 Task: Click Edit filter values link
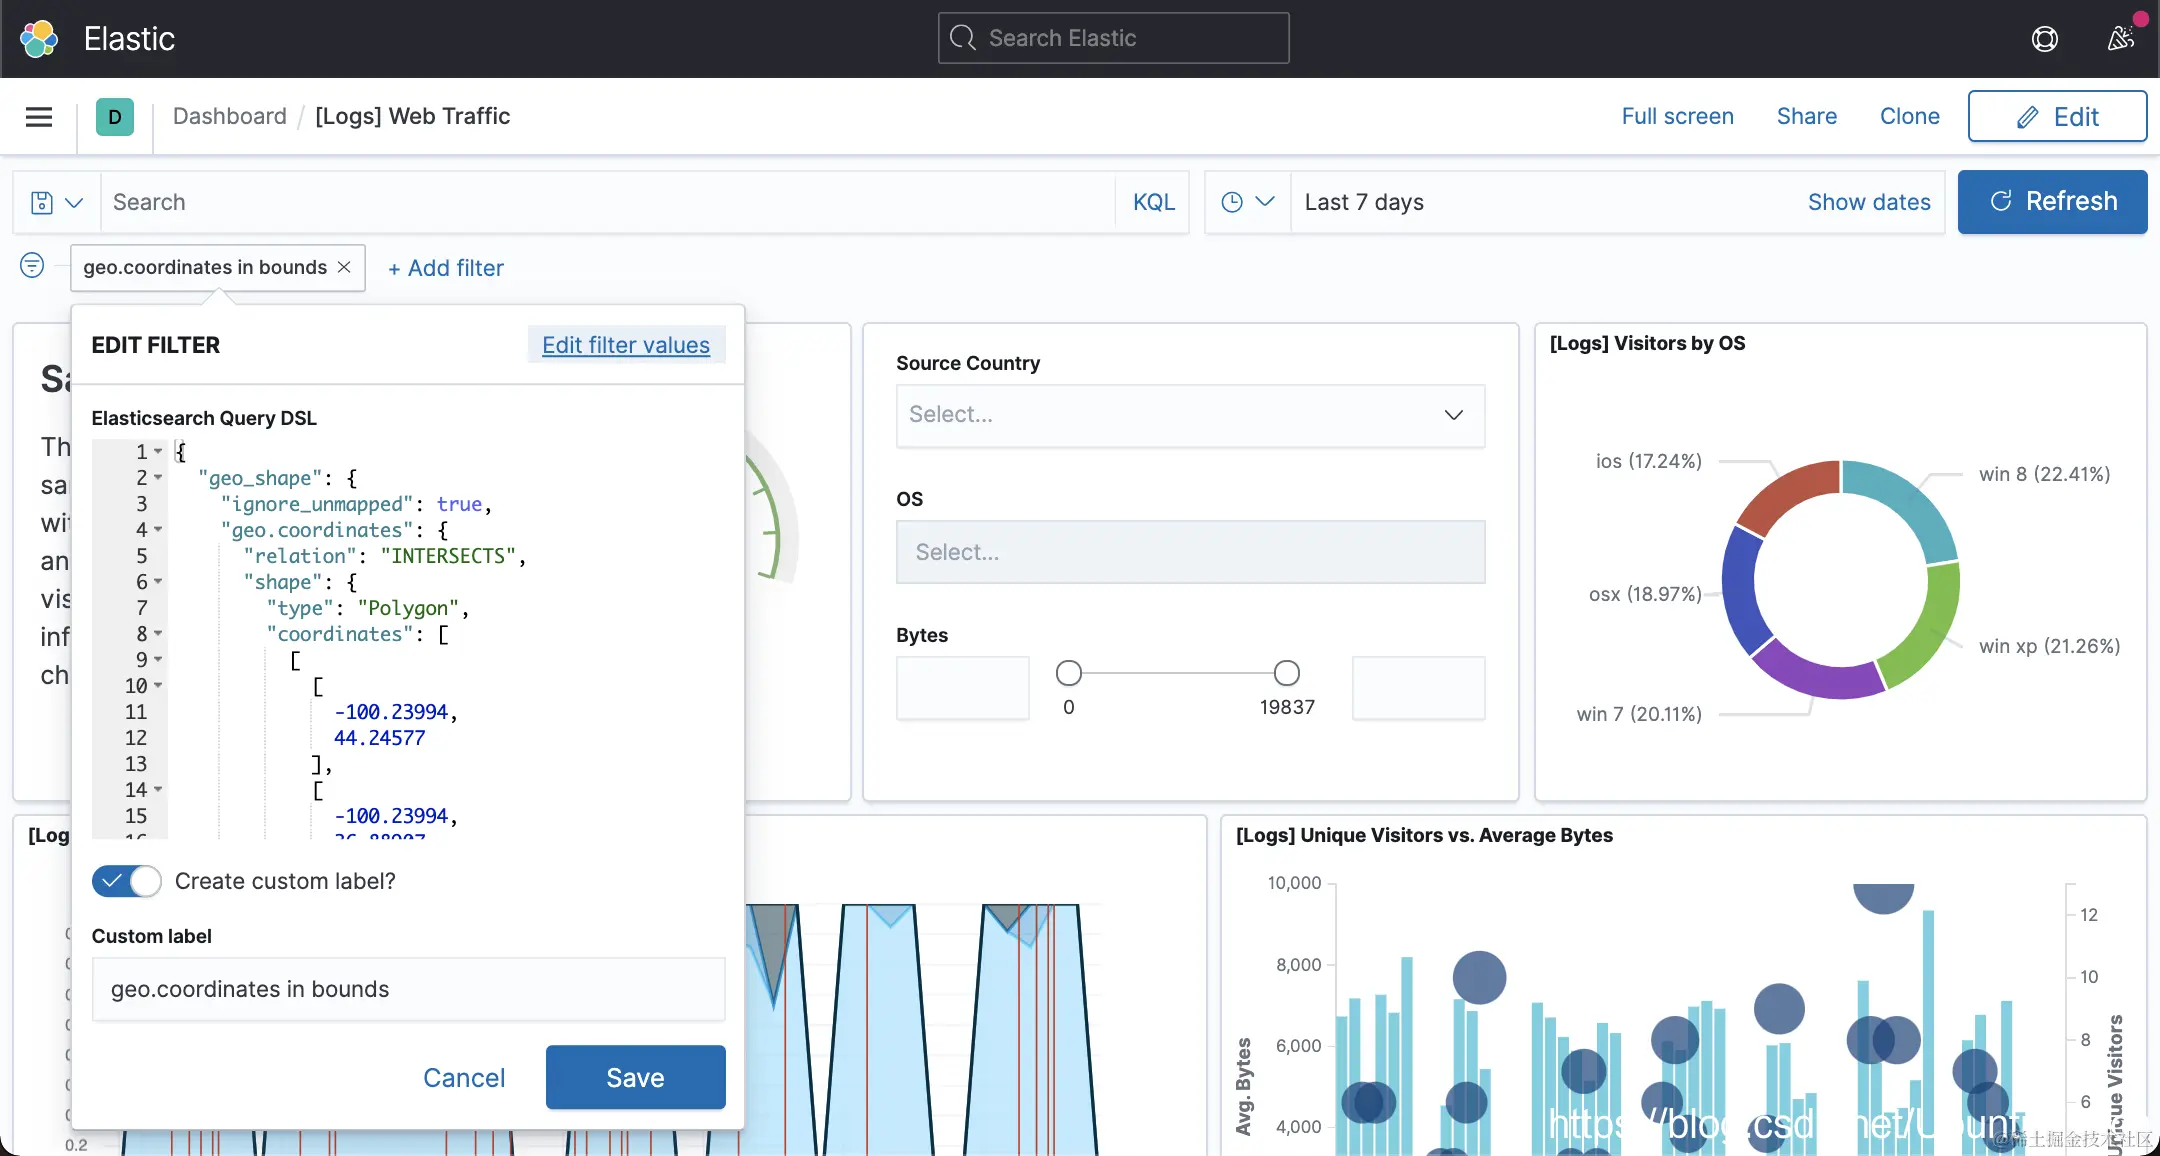[626, 345]
